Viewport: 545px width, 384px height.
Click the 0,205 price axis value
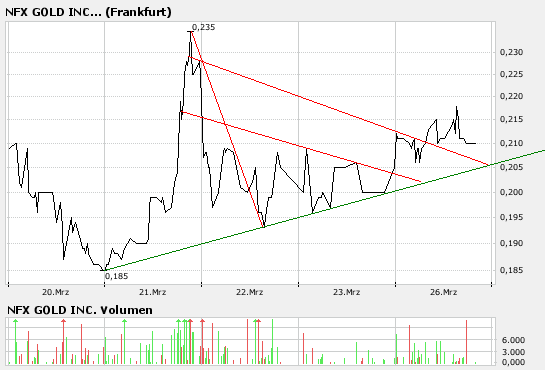coord(511,167)
